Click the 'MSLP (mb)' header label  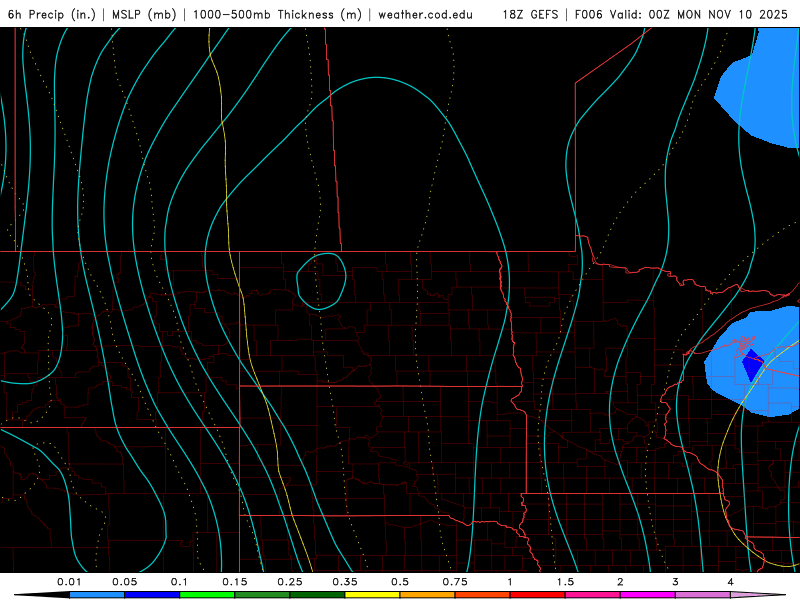click(x=143, y=14)
